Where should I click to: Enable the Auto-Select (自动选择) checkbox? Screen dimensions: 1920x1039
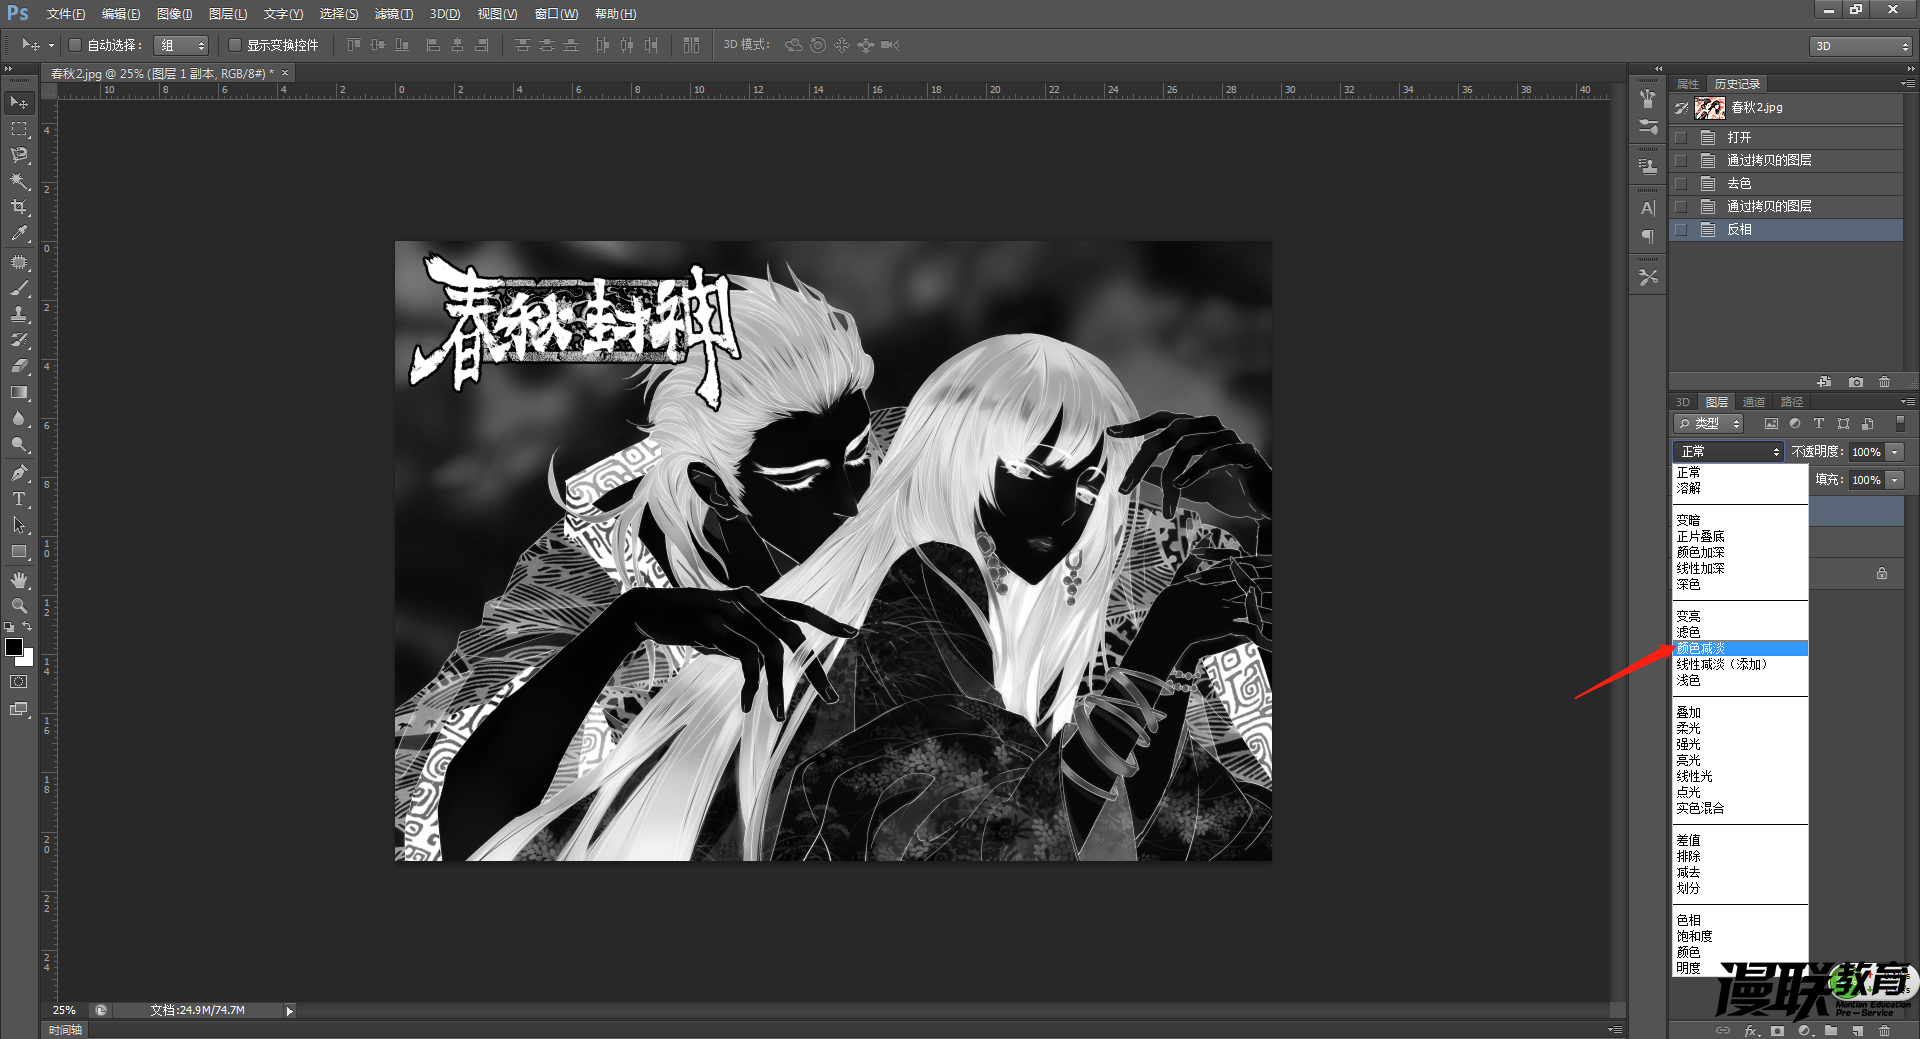tap(75, 45)
